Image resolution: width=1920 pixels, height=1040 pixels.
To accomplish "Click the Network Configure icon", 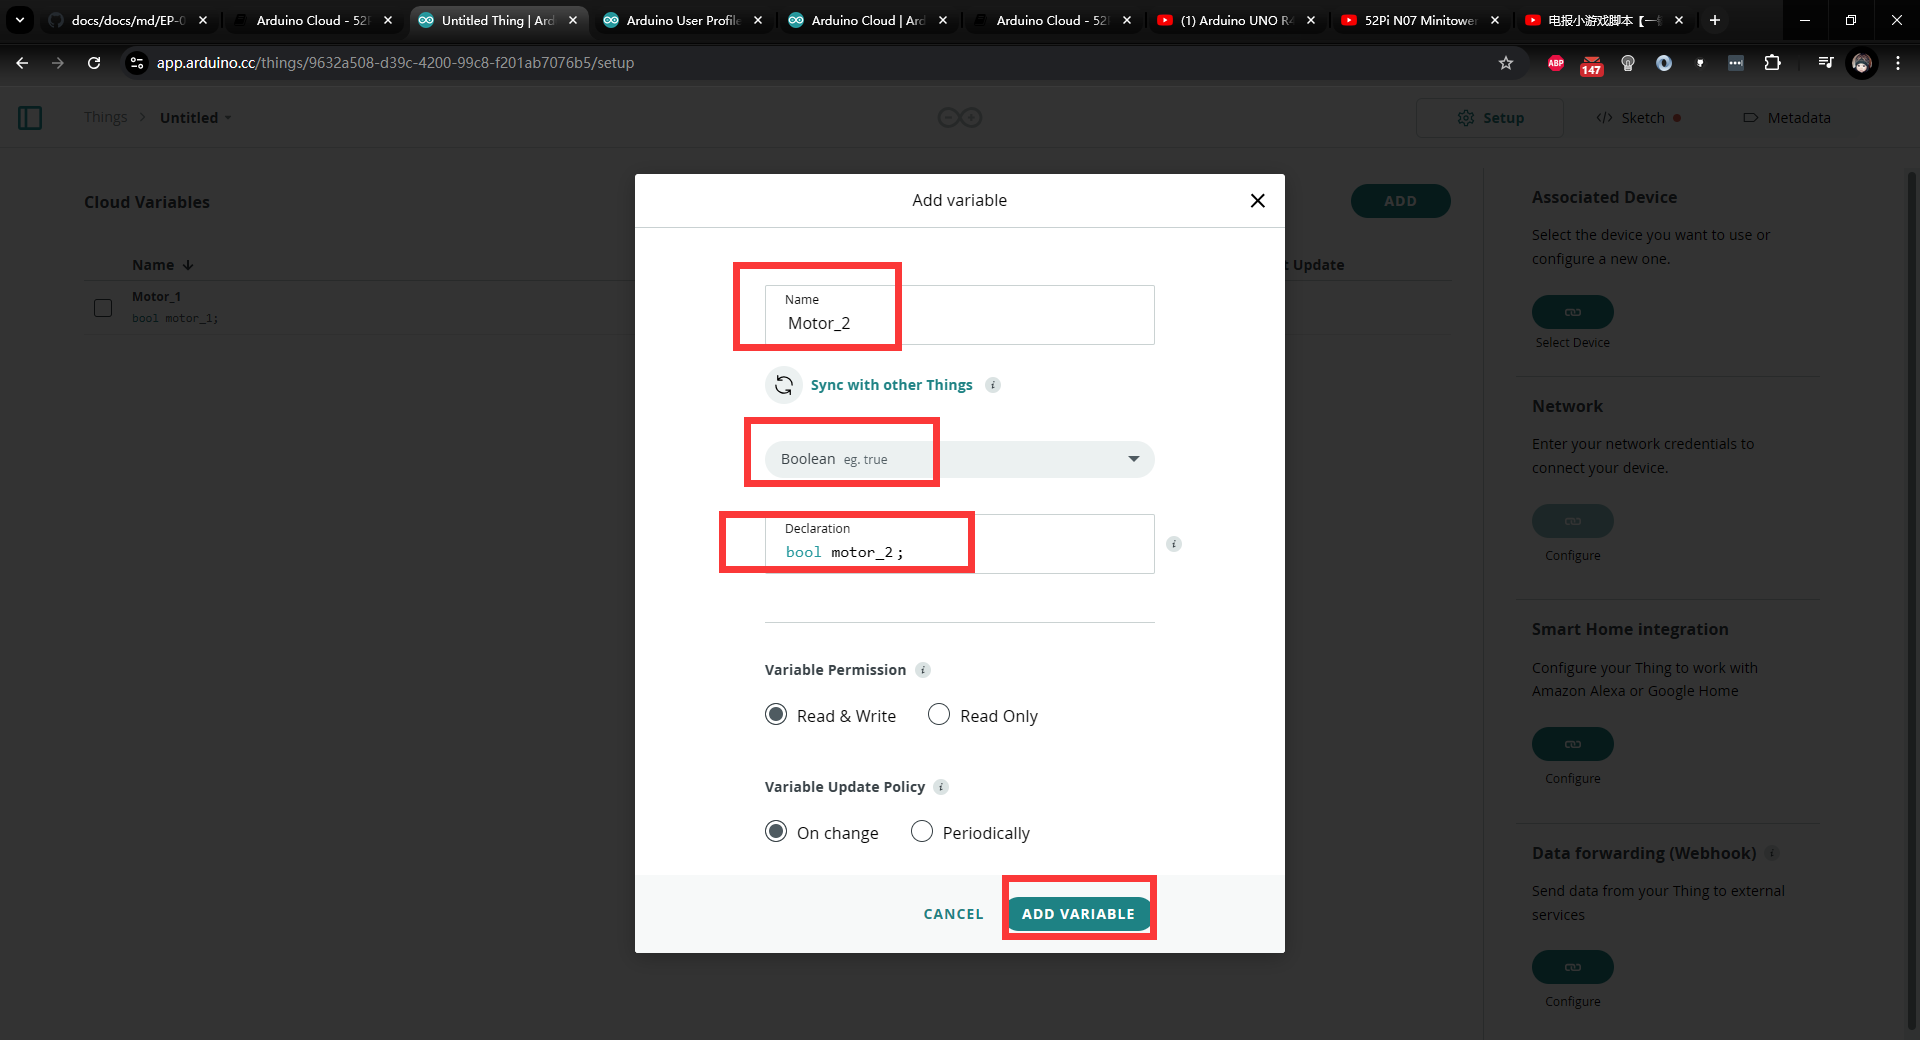I will (x=1572, y=521).
